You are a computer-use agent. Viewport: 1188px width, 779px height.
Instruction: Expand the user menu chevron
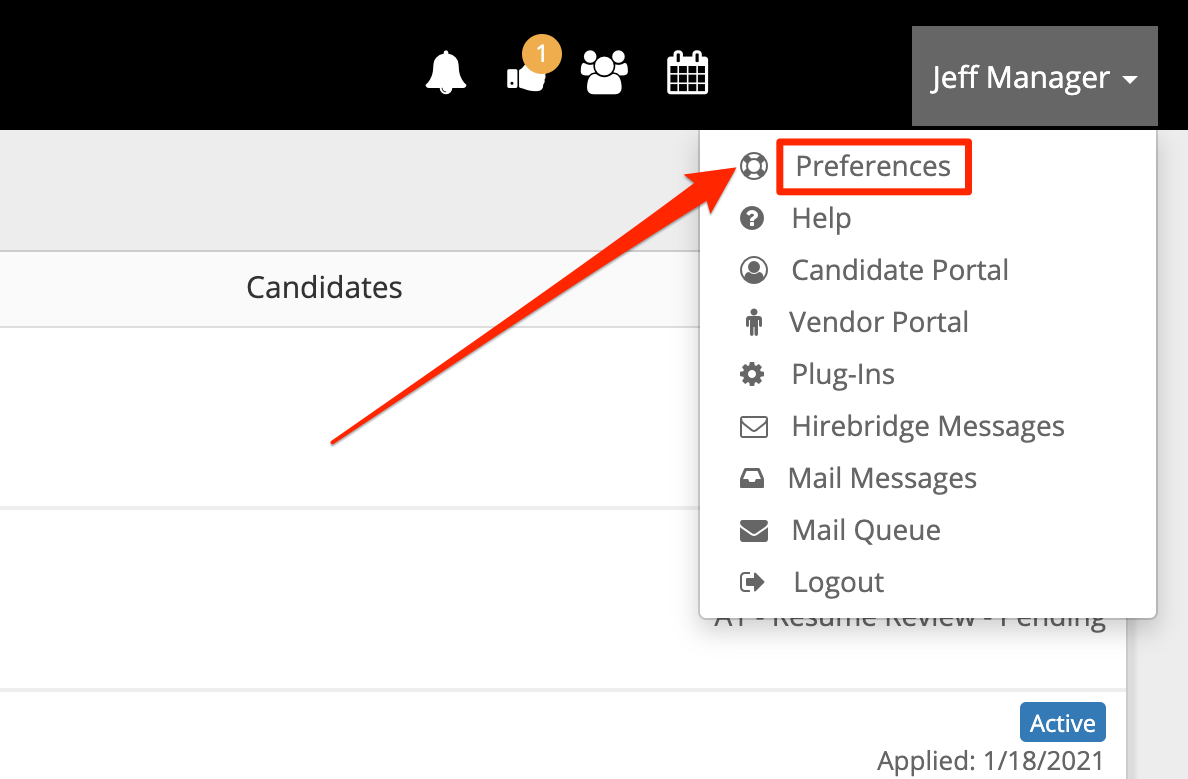[1130, 81]
